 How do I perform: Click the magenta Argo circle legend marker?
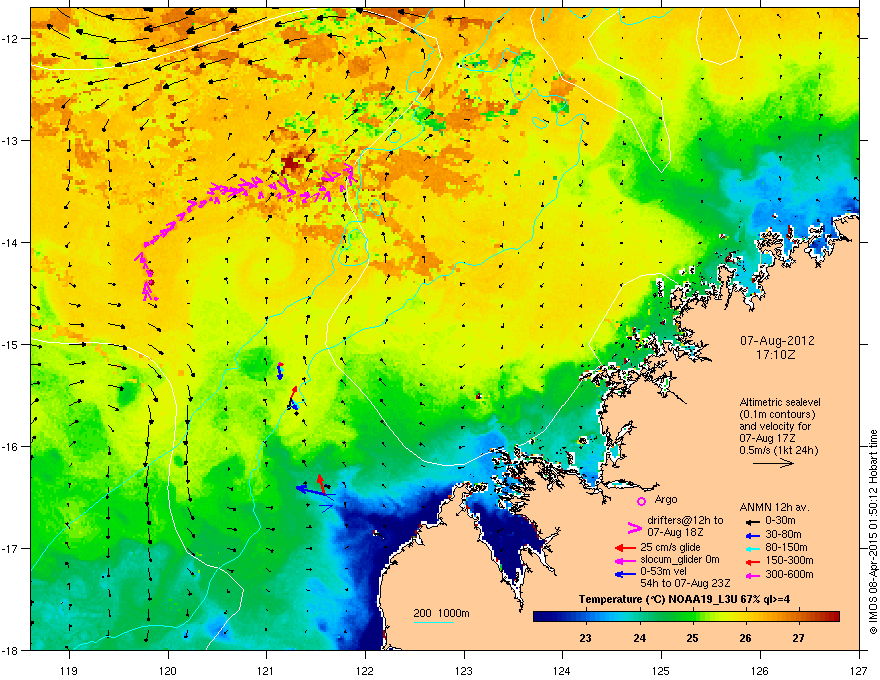[x=641, y=501]
